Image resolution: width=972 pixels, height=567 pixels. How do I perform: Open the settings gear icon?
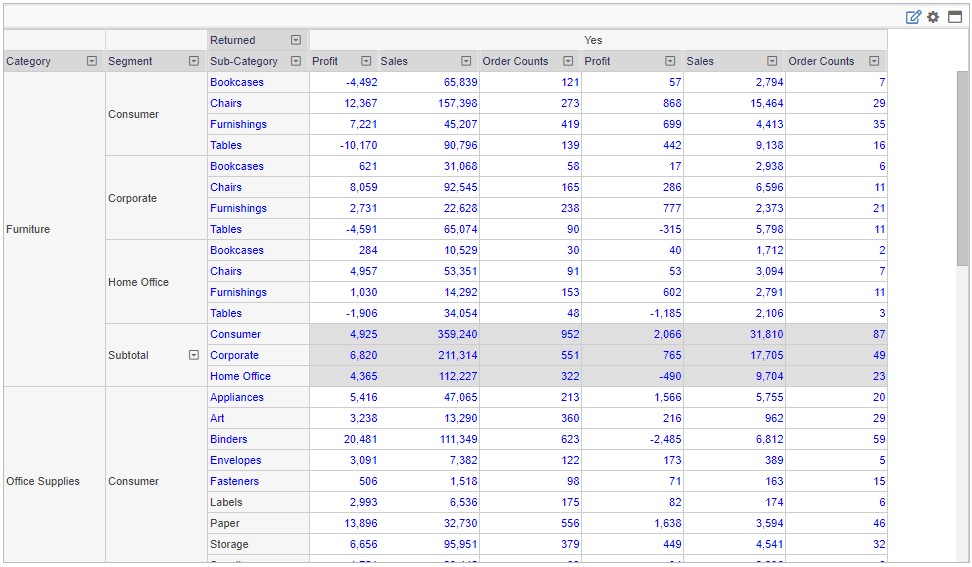[x=933, y=17]
